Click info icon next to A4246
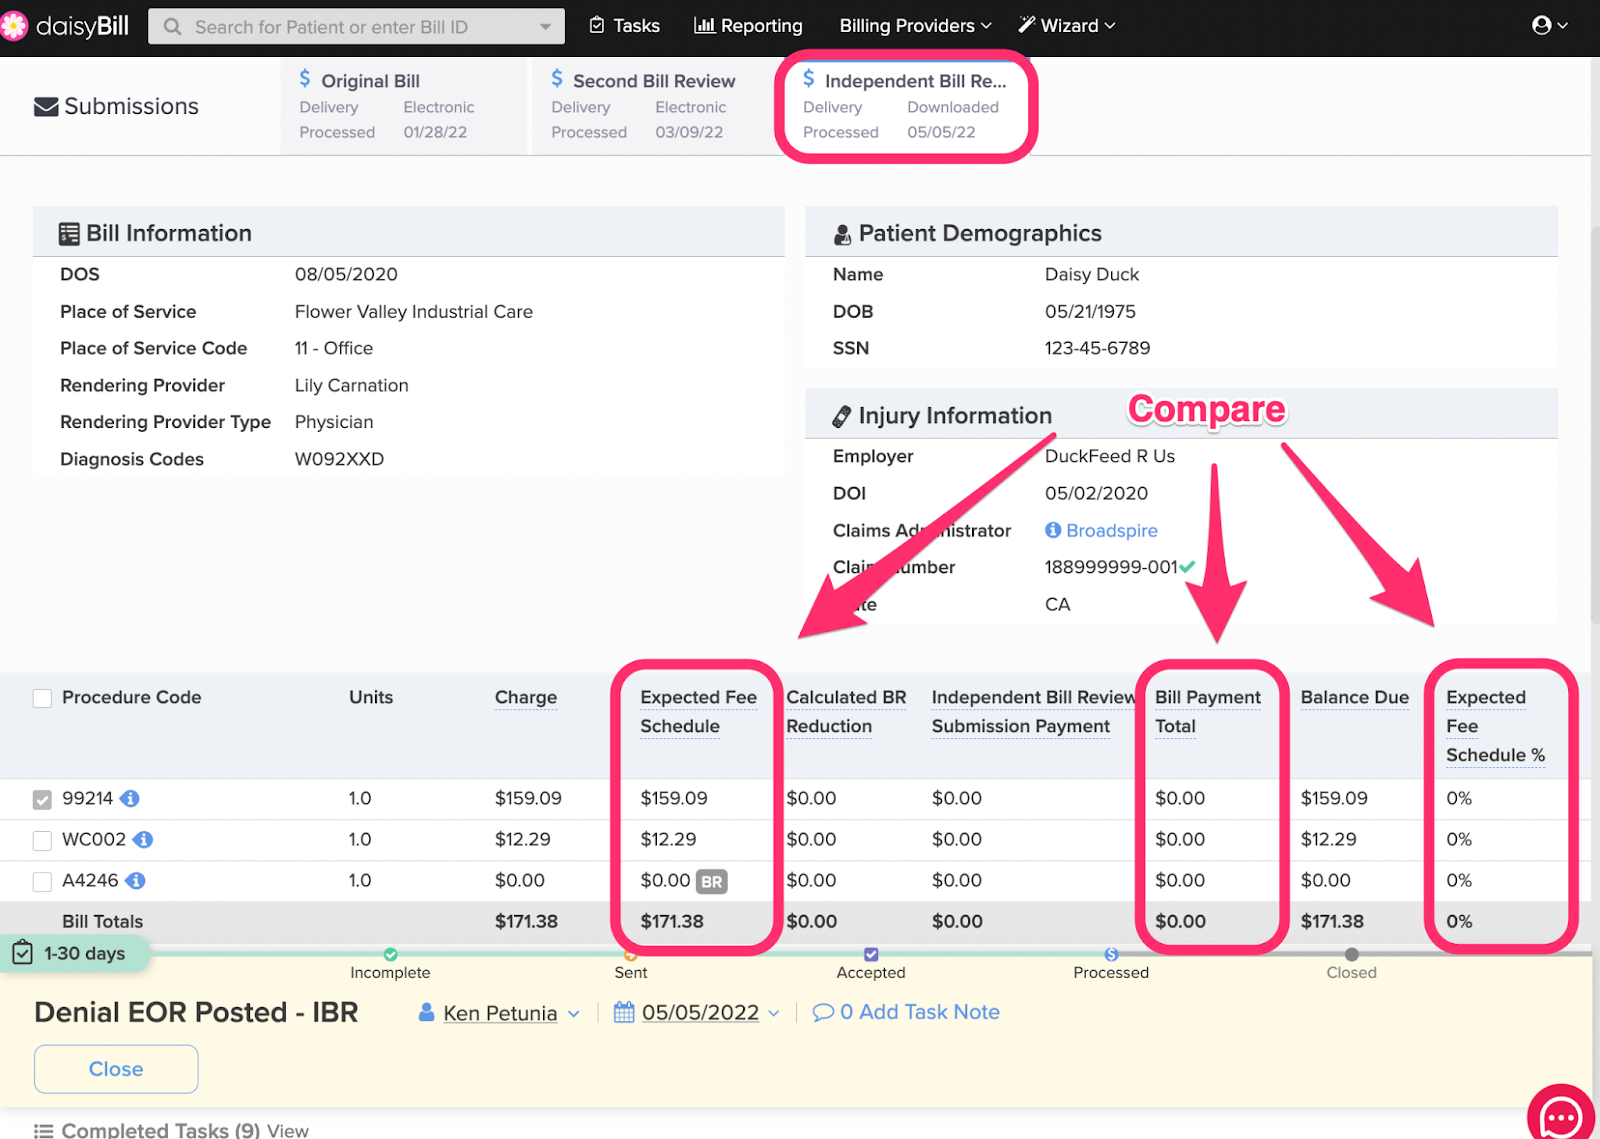Image resolution: width=1600 pixels, height=1139 pixels. [x=136, y=880]
